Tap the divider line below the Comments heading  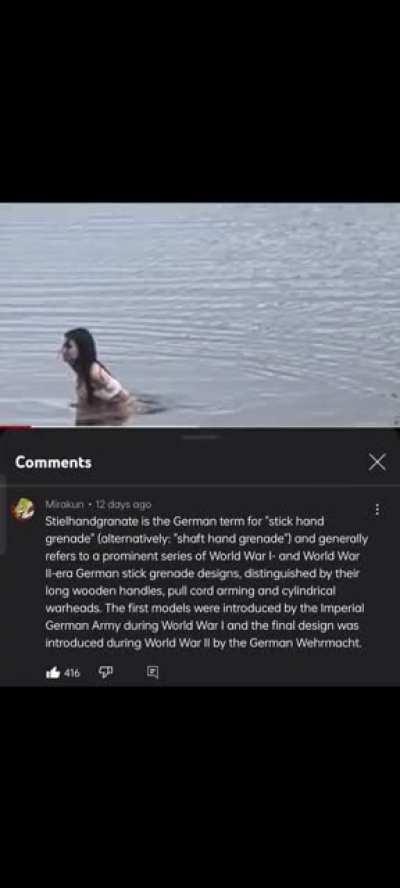(x=200, y=485)
